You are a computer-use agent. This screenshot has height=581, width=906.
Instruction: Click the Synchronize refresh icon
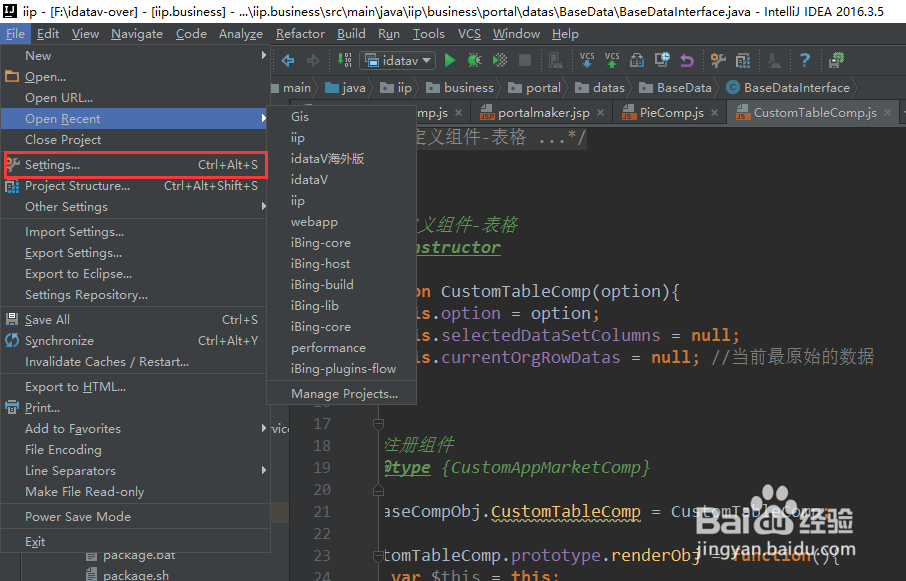pos(12,340)
